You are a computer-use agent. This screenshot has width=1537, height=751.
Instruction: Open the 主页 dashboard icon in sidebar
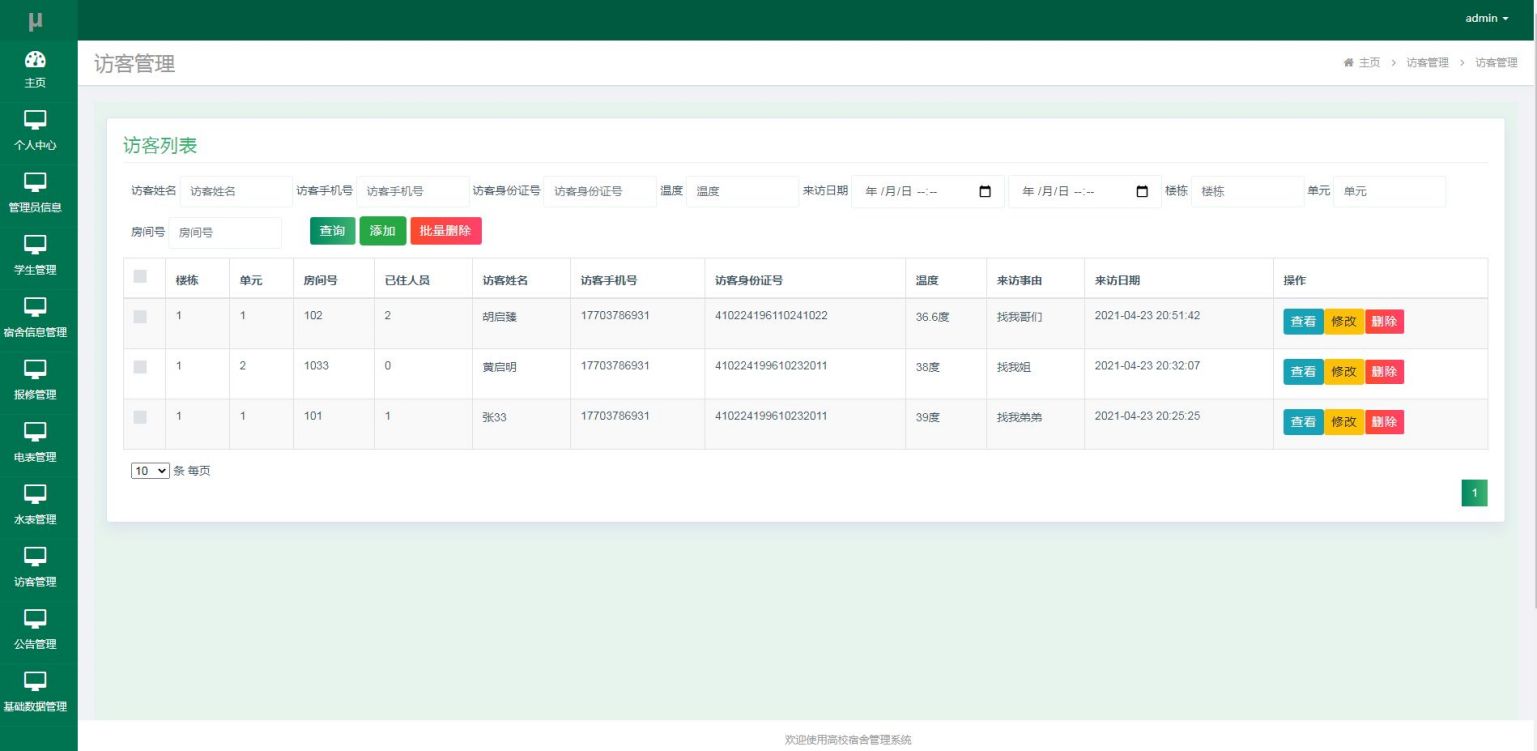coord(35,59)
